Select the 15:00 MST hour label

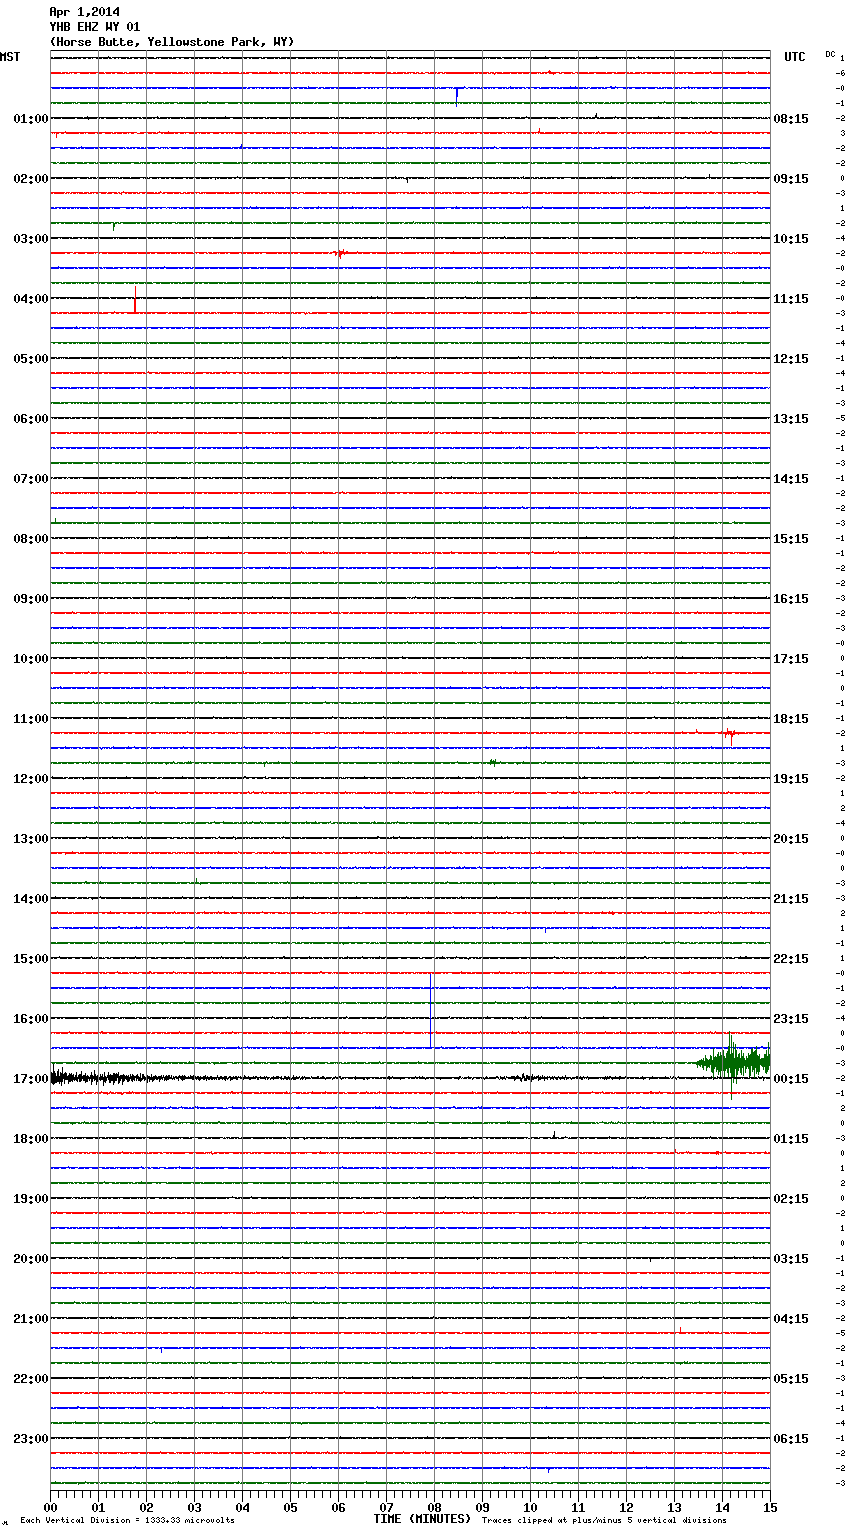pos(30,958)
